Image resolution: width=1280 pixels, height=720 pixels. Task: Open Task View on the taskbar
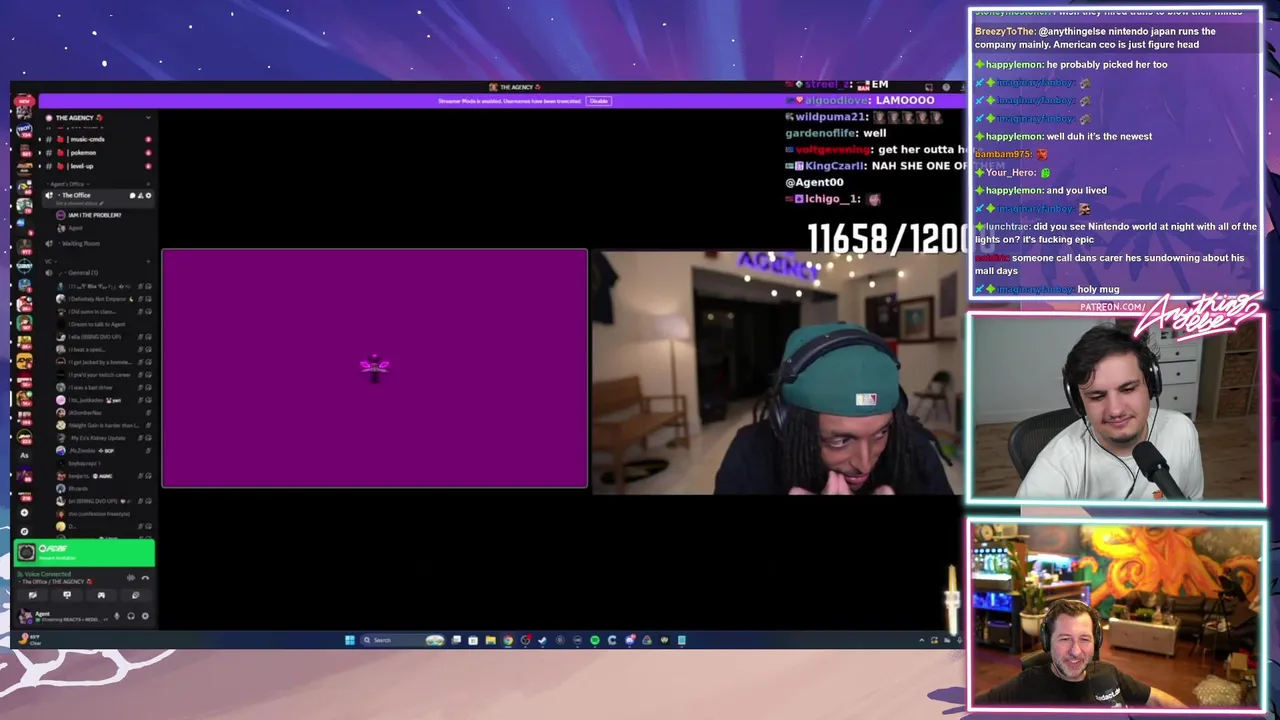pos(456,640)
